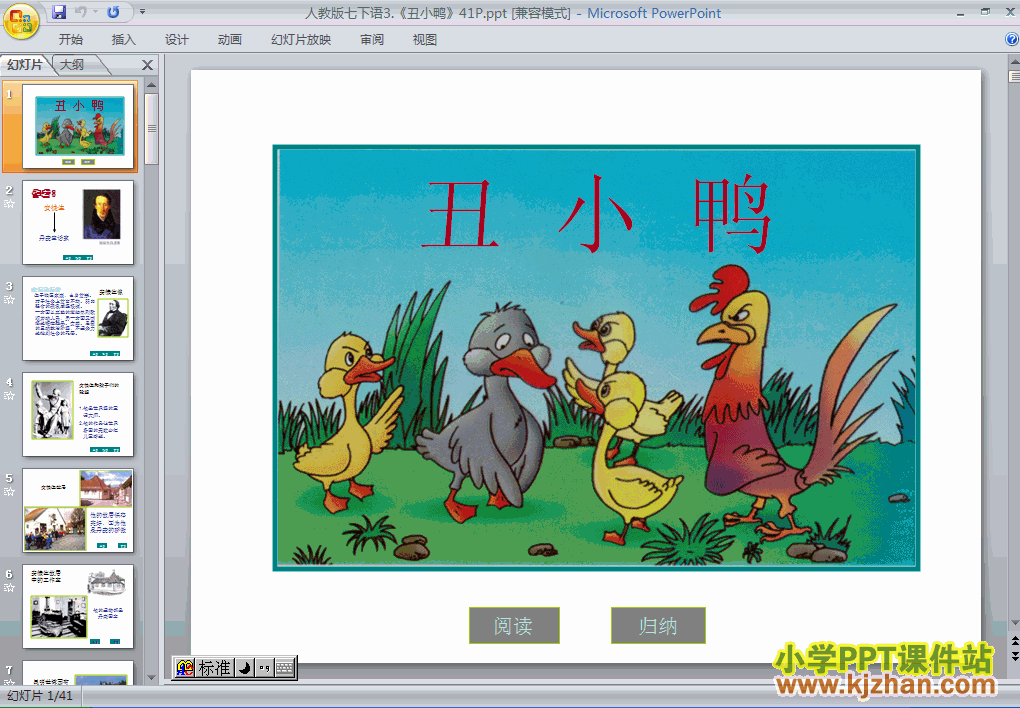This screenshot has width=1020, height=708.
Task: Select slide 6 thumbnail with room photo
Action: [x=78, y=606]
